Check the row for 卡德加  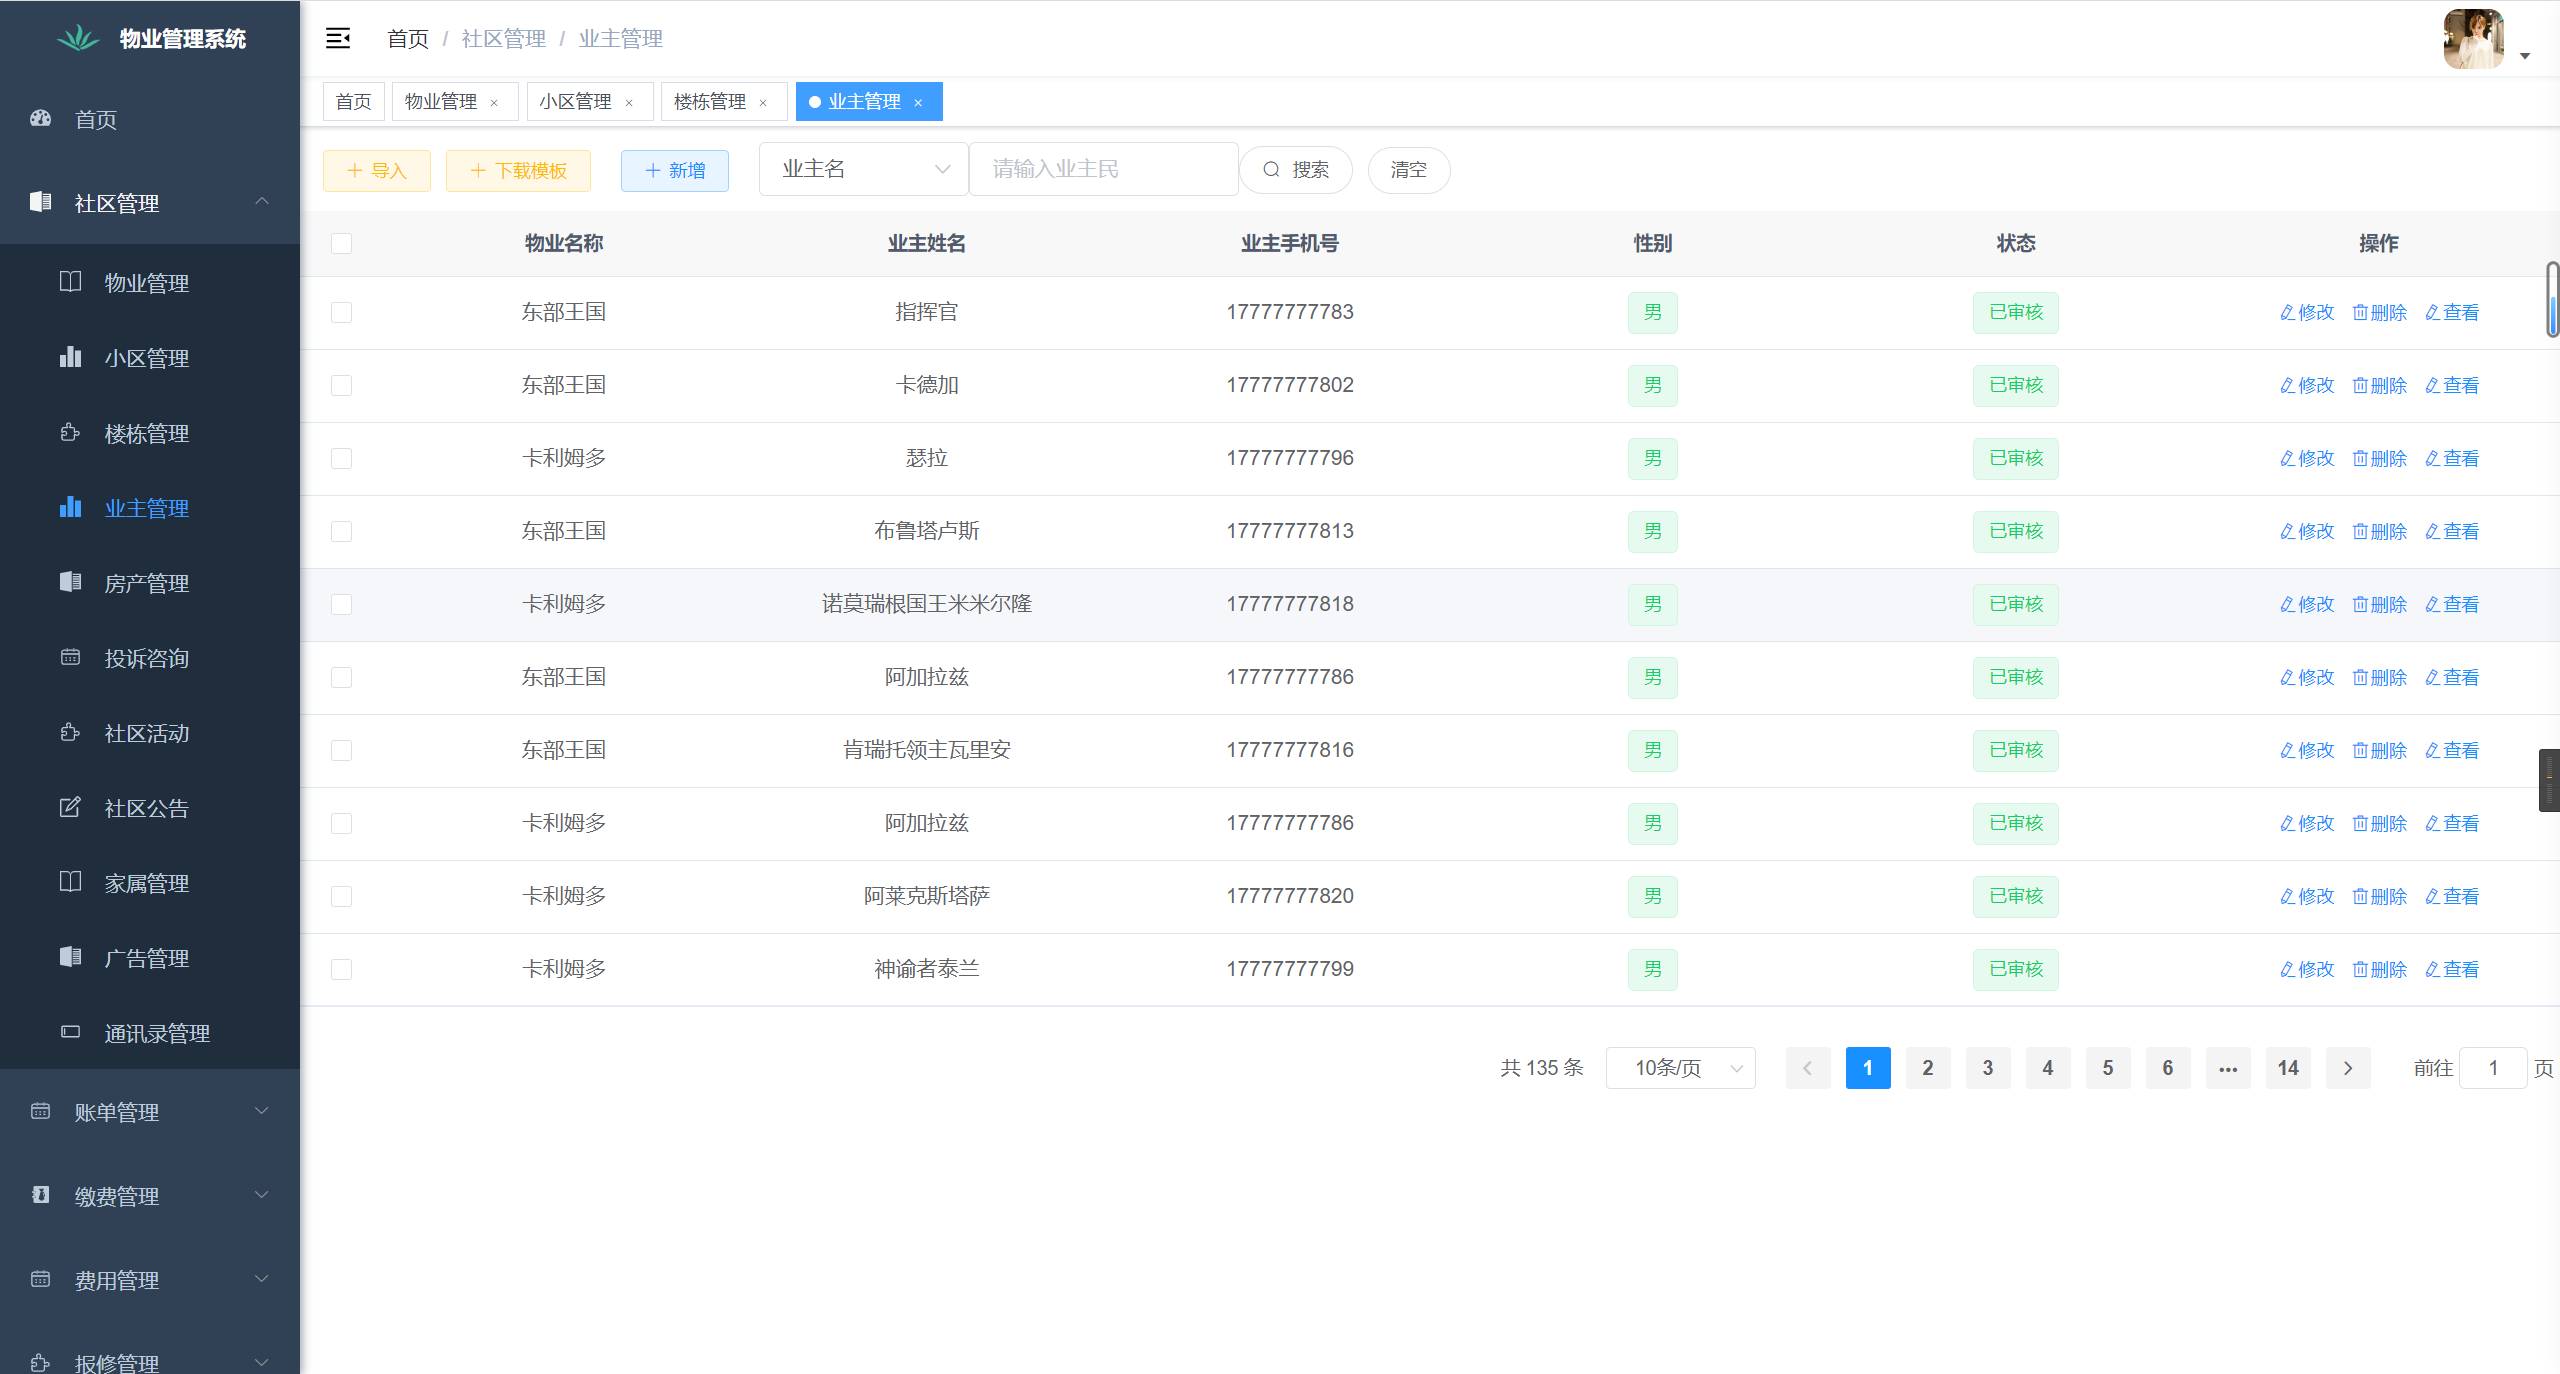click(341, 385)
